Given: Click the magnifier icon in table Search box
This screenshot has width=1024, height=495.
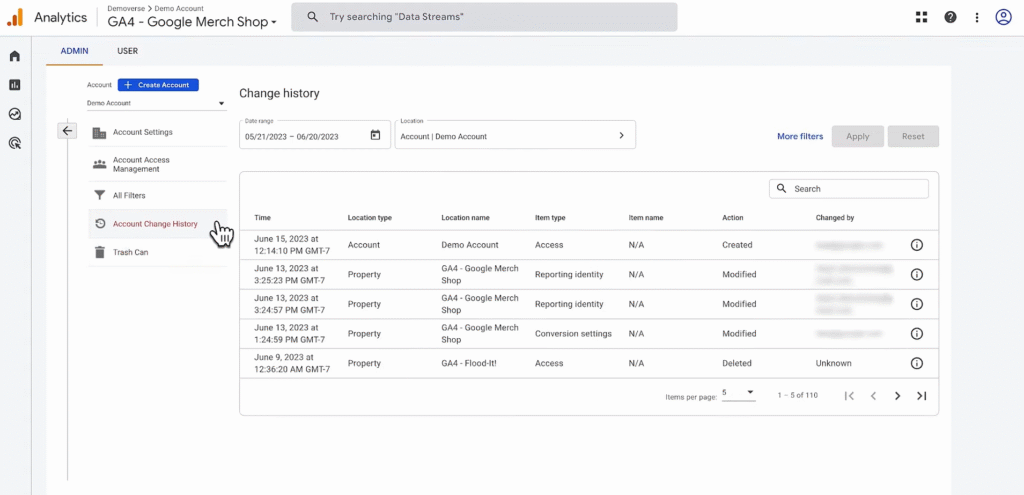Looking at the screenshot, I should pyautogui.click(x=781, y=189).
